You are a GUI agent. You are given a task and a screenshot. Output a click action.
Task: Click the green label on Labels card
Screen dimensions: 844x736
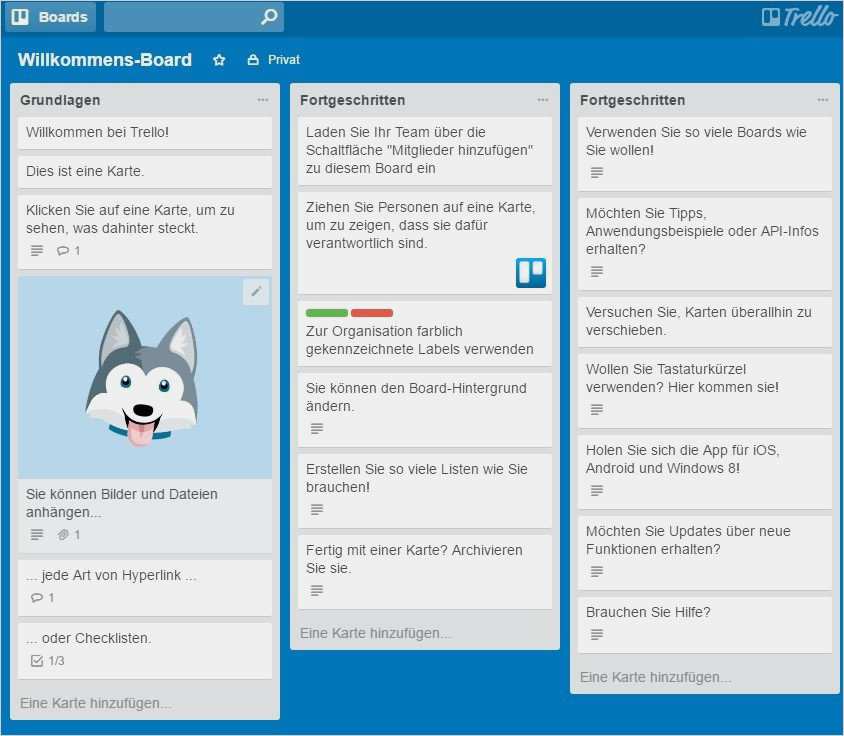coord(327,313)
